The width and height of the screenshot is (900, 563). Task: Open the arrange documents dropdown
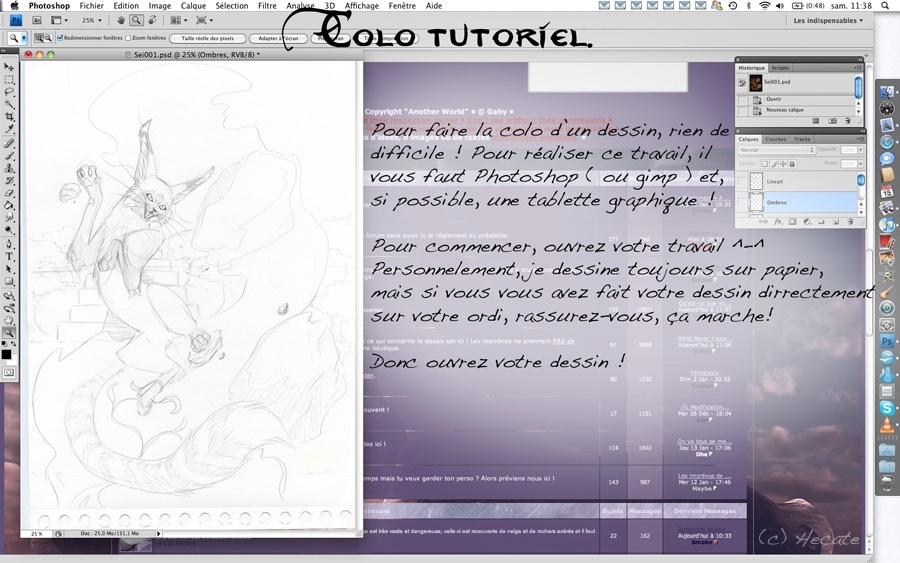tap(178, 20)
